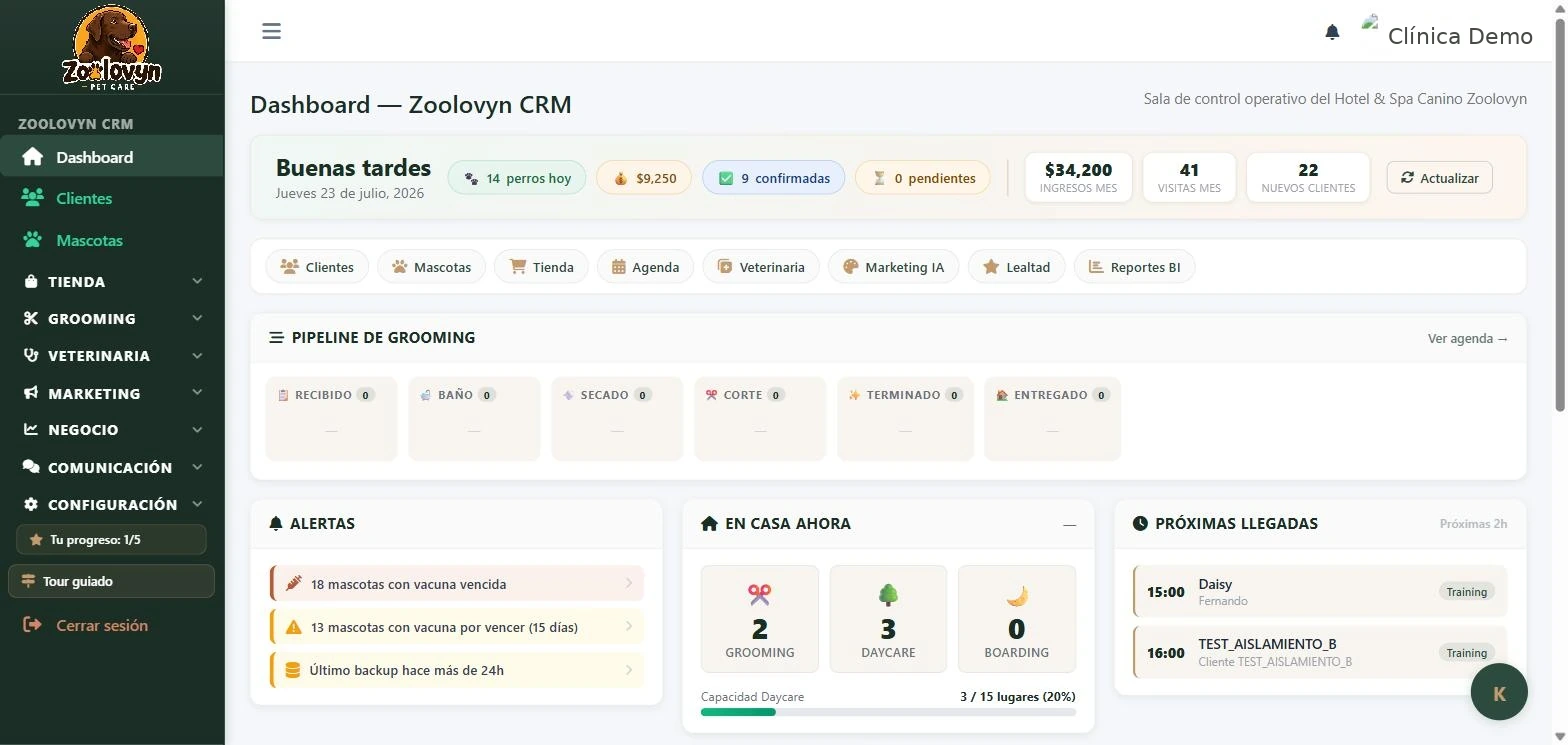Click the database icon on backup alert

tap(293, 670)
